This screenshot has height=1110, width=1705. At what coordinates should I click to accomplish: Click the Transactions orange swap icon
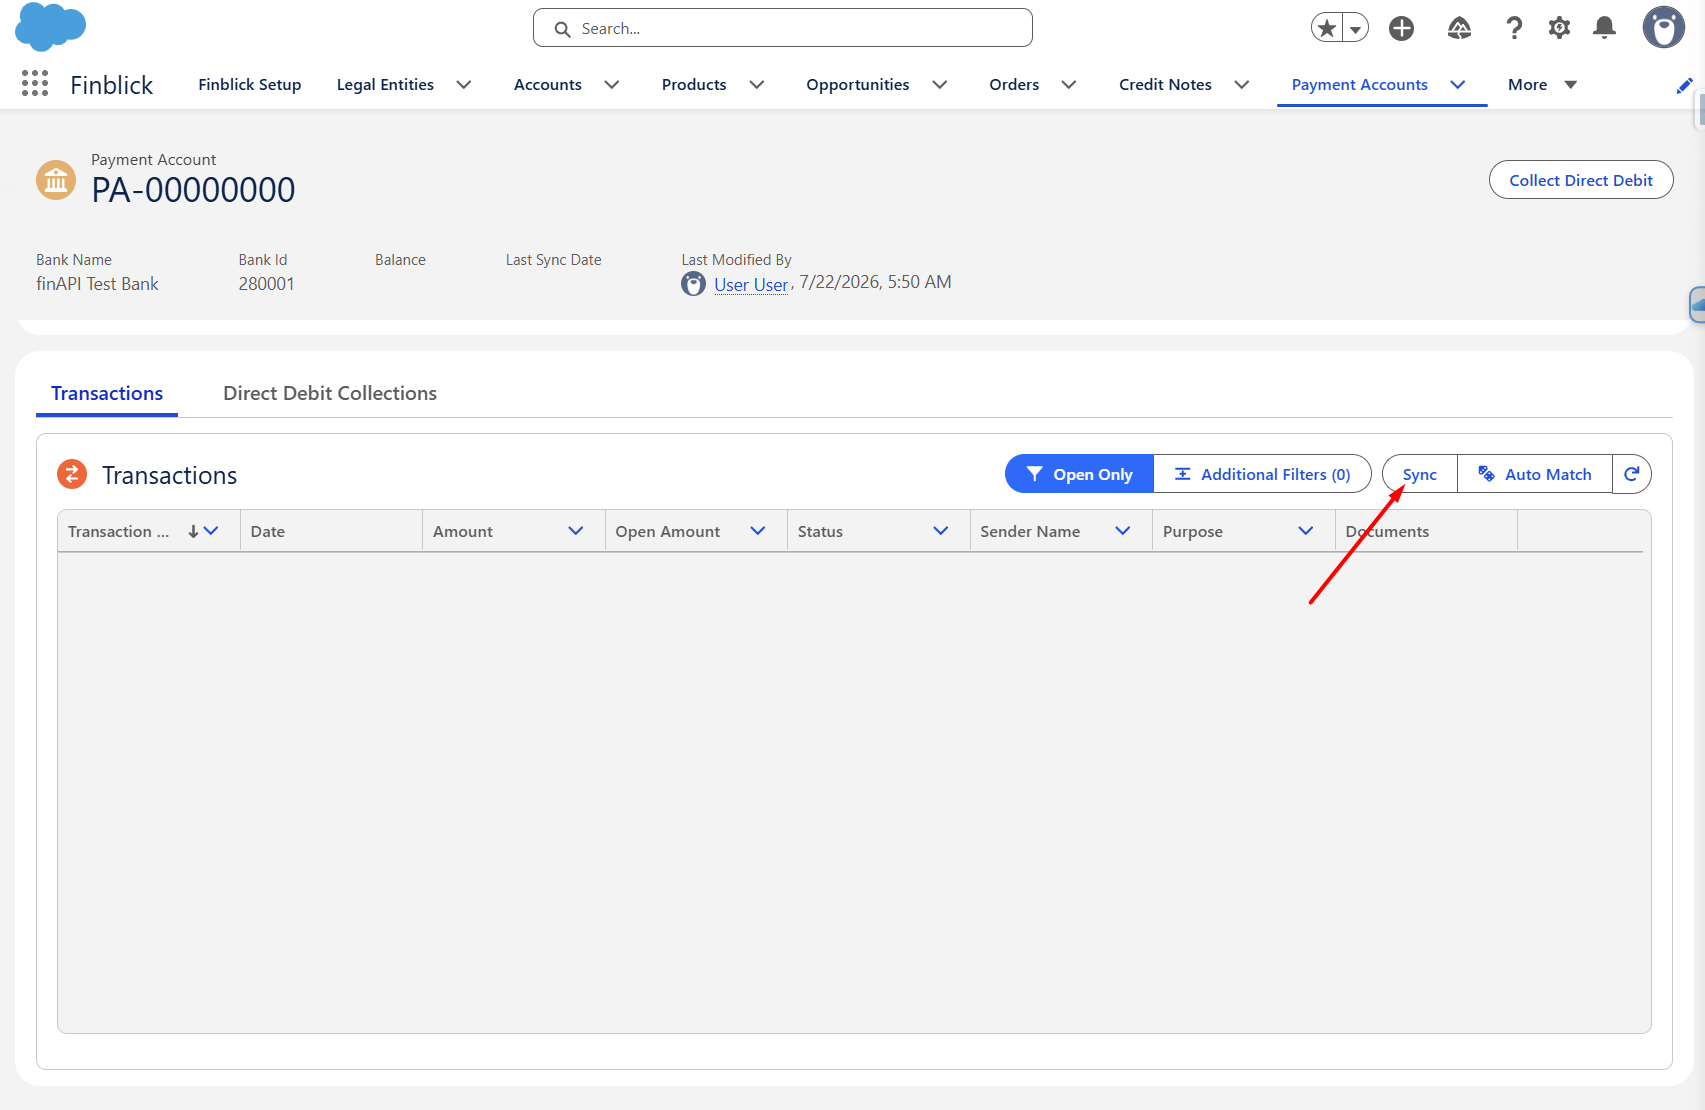click(72, 474)
